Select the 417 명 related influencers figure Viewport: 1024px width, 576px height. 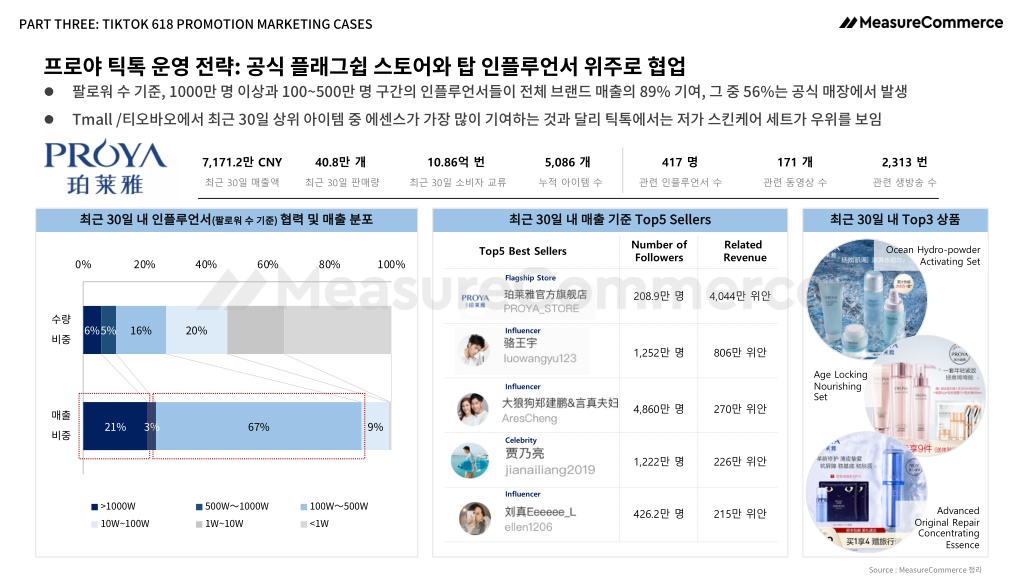pos(680,162)
